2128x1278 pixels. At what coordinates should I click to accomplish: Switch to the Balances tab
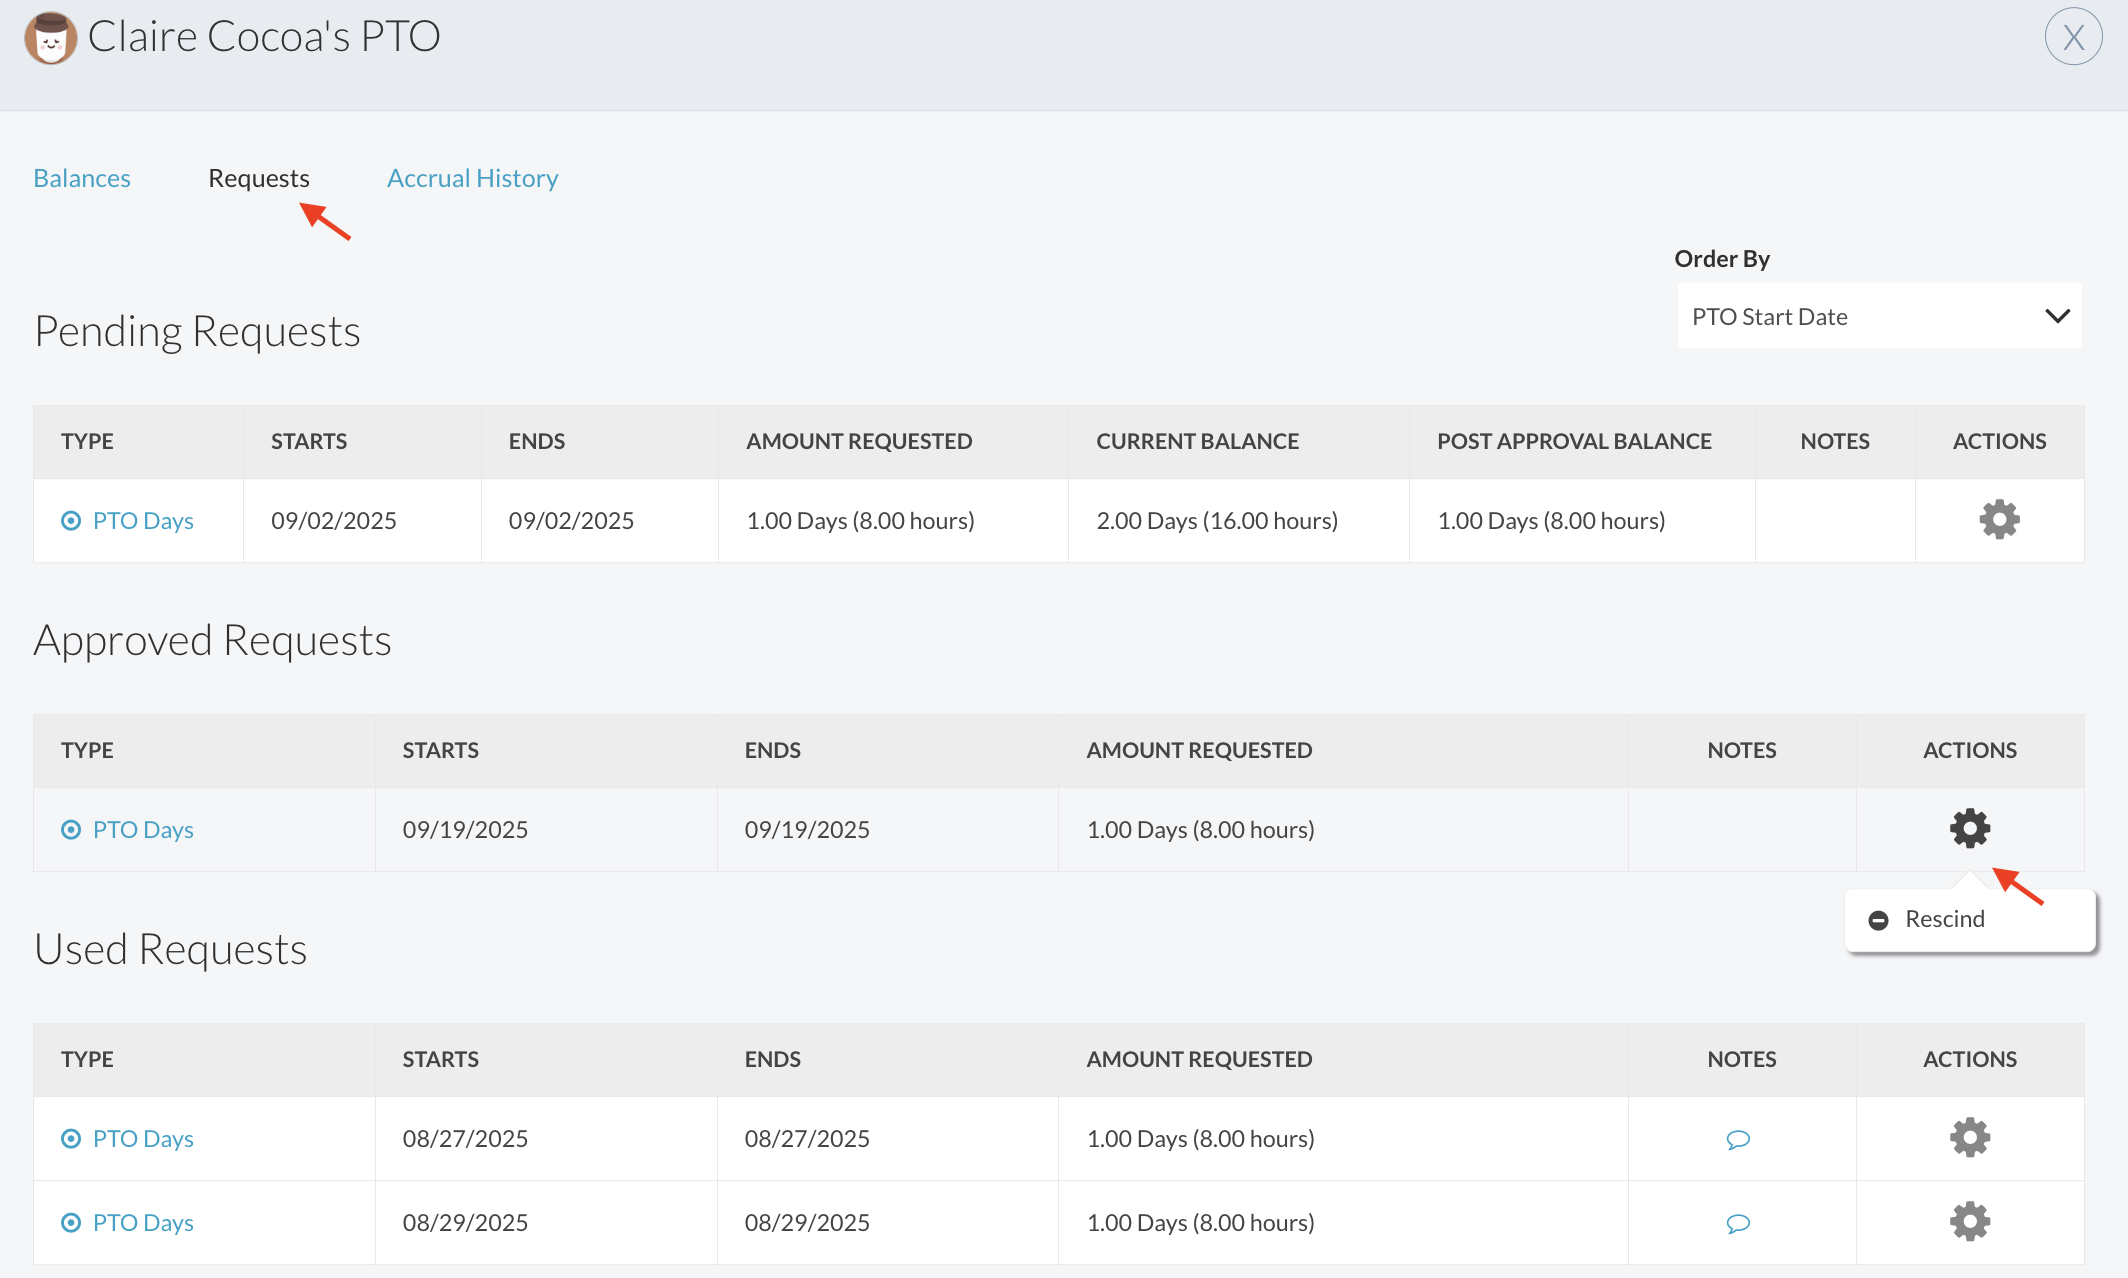(x=82, y=178)
